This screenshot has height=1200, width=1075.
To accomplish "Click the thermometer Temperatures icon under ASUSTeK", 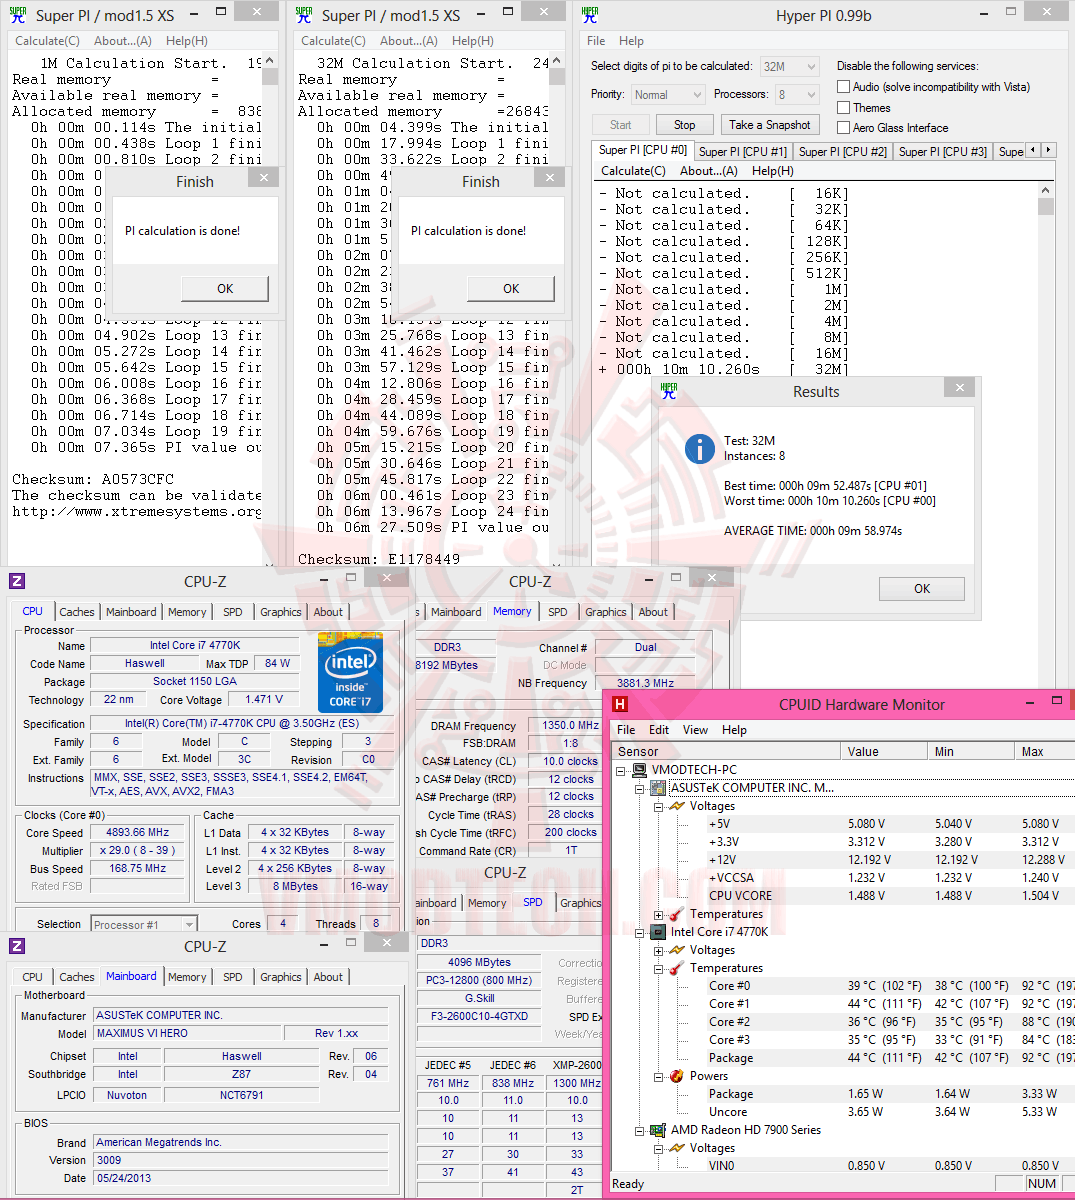I will click(x=677, y=914).
